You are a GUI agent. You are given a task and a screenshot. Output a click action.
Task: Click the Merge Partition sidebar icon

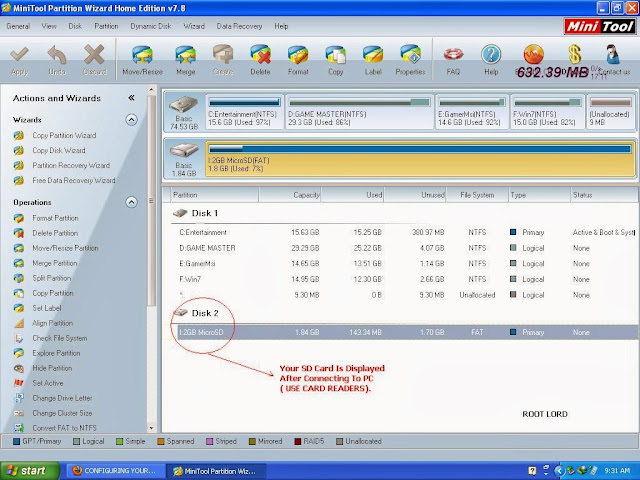(x=19, y=263)
